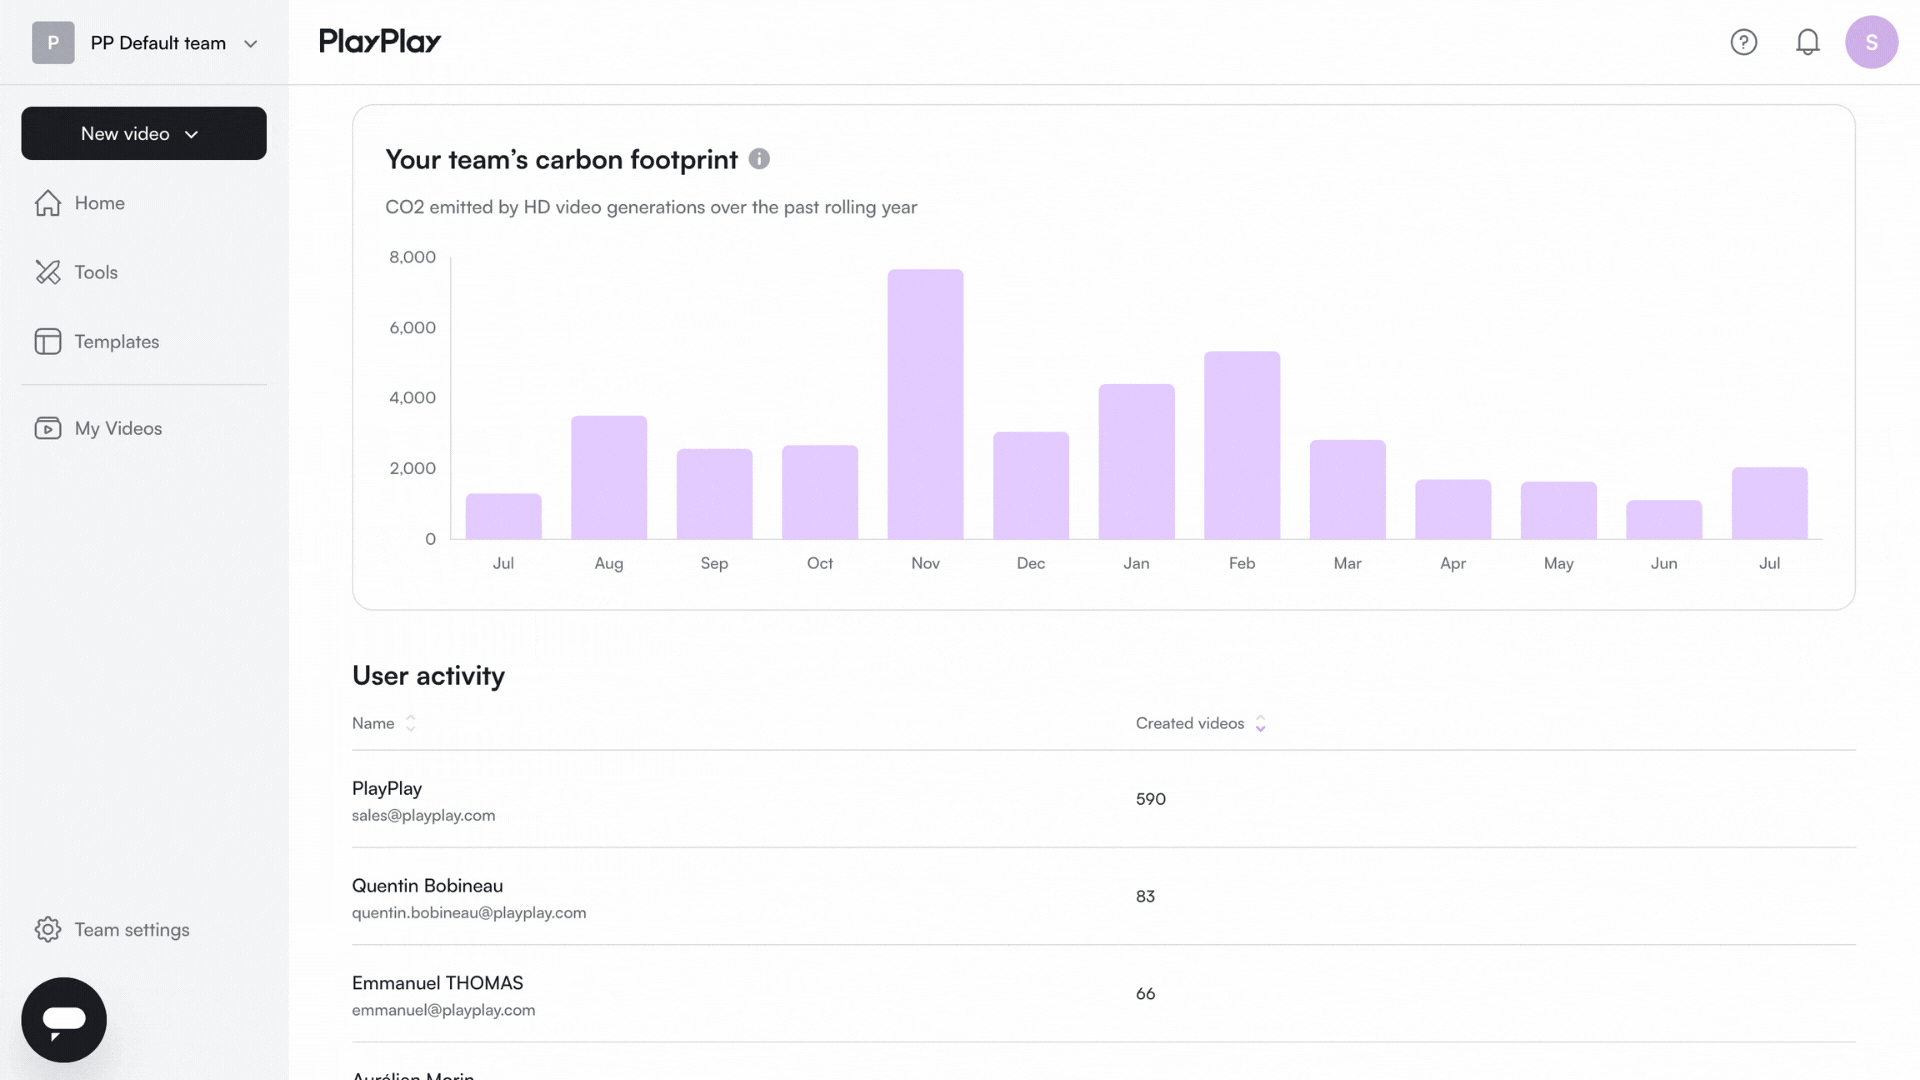Click the Mar bar in the chart
Screen dimensions: 1920x1080
click(1348, 489)
